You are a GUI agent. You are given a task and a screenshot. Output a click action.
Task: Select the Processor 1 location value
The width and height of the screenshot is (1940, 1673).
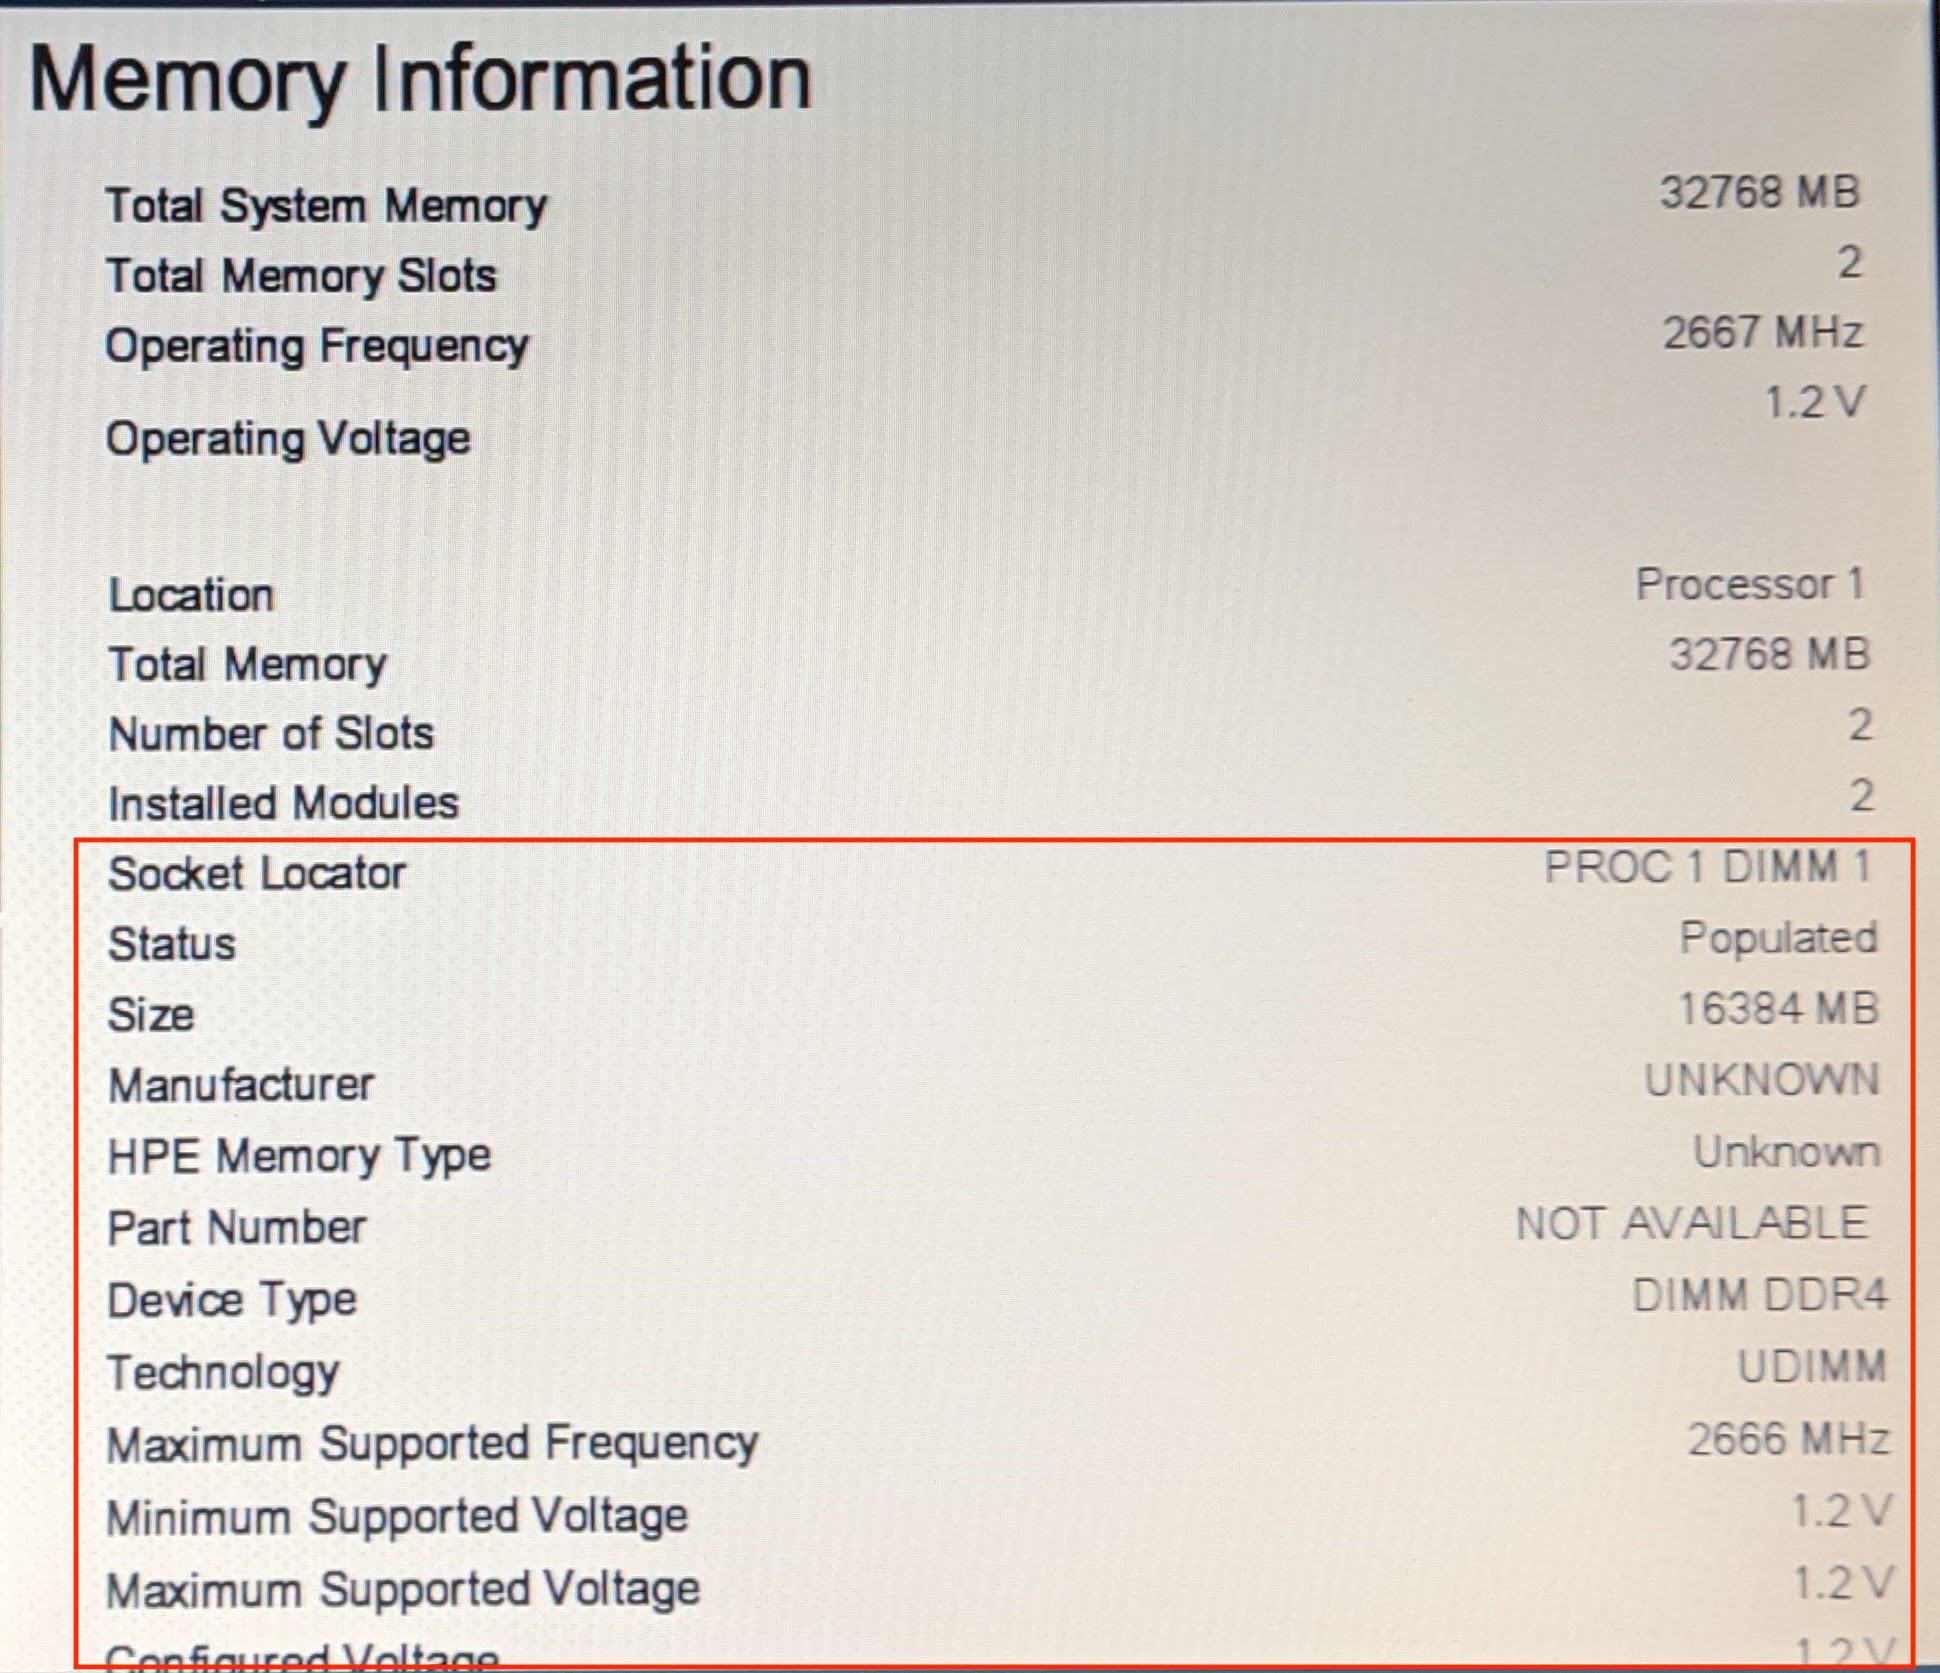(1749, 584)
